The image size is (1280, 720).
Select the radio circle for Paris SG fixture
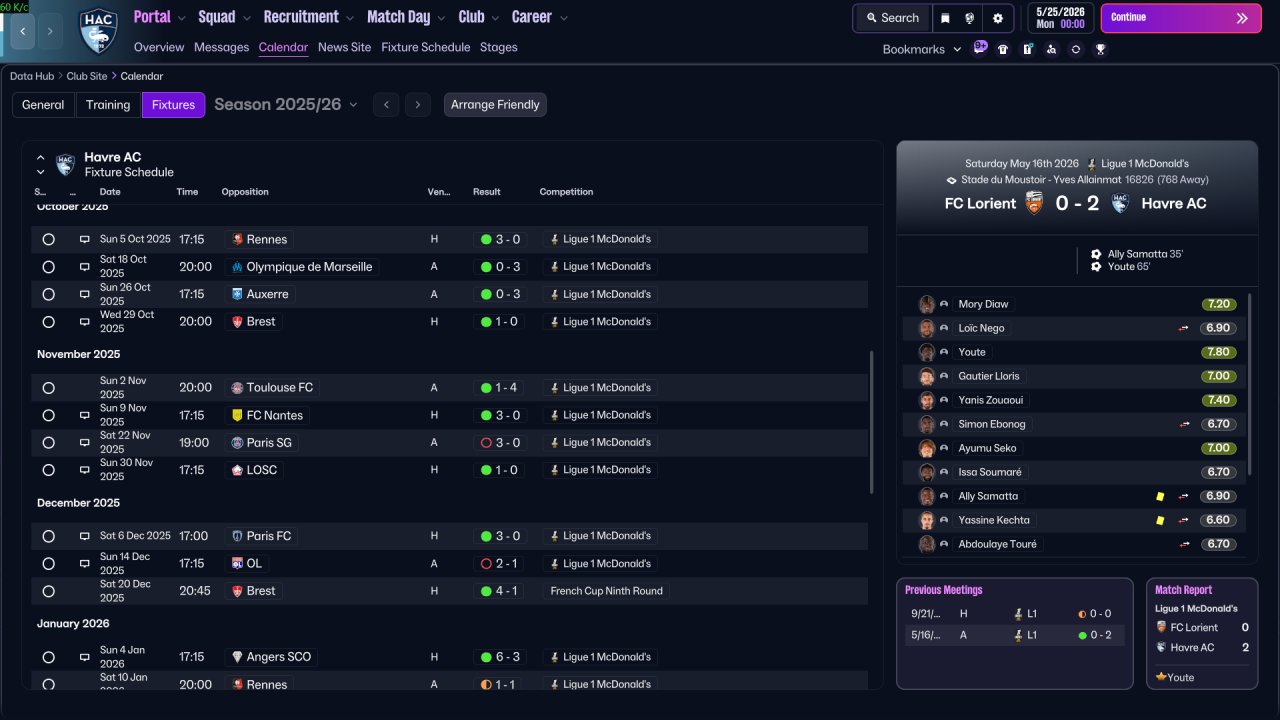tap(48, 442)
